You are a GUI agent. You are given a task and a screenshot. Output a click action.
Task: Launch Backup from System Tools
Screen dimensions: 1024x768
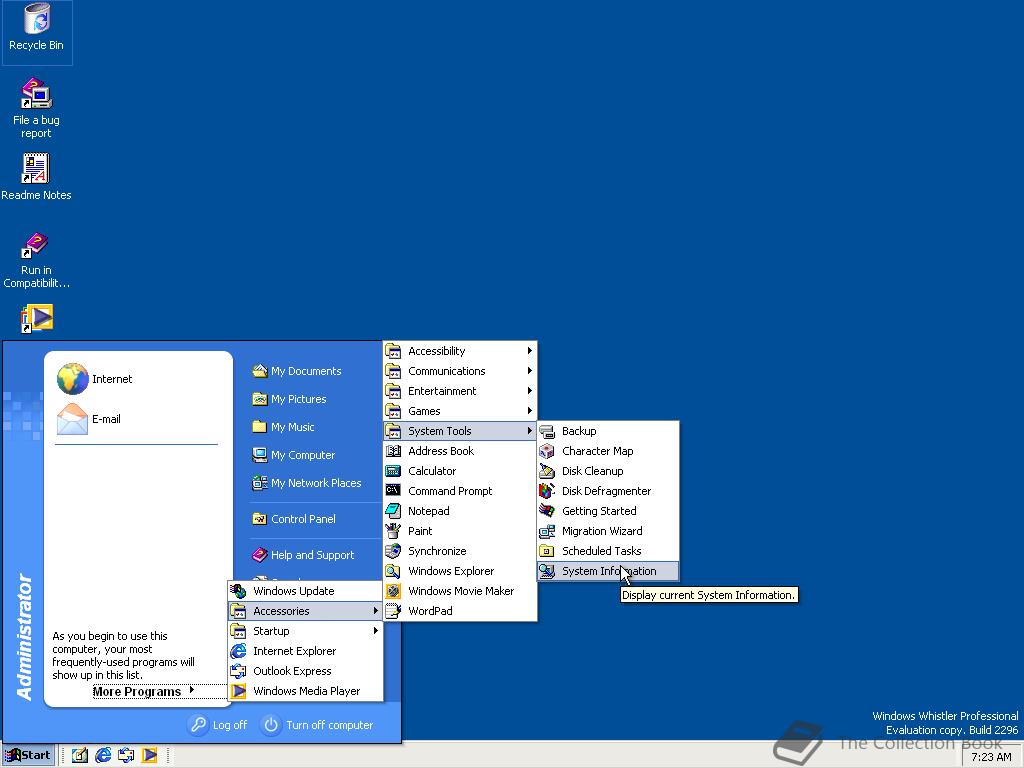tap(608, 431)
